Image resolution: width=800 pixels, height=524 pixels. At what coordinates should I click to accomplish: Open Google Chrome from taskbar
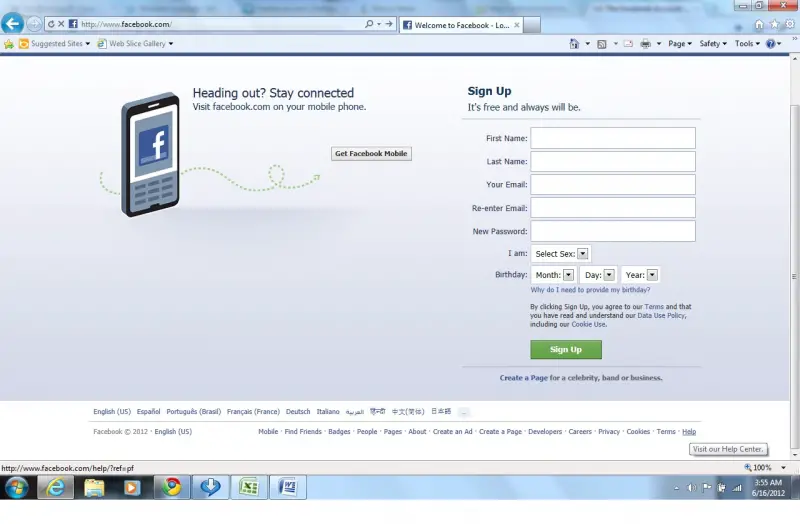171,488
